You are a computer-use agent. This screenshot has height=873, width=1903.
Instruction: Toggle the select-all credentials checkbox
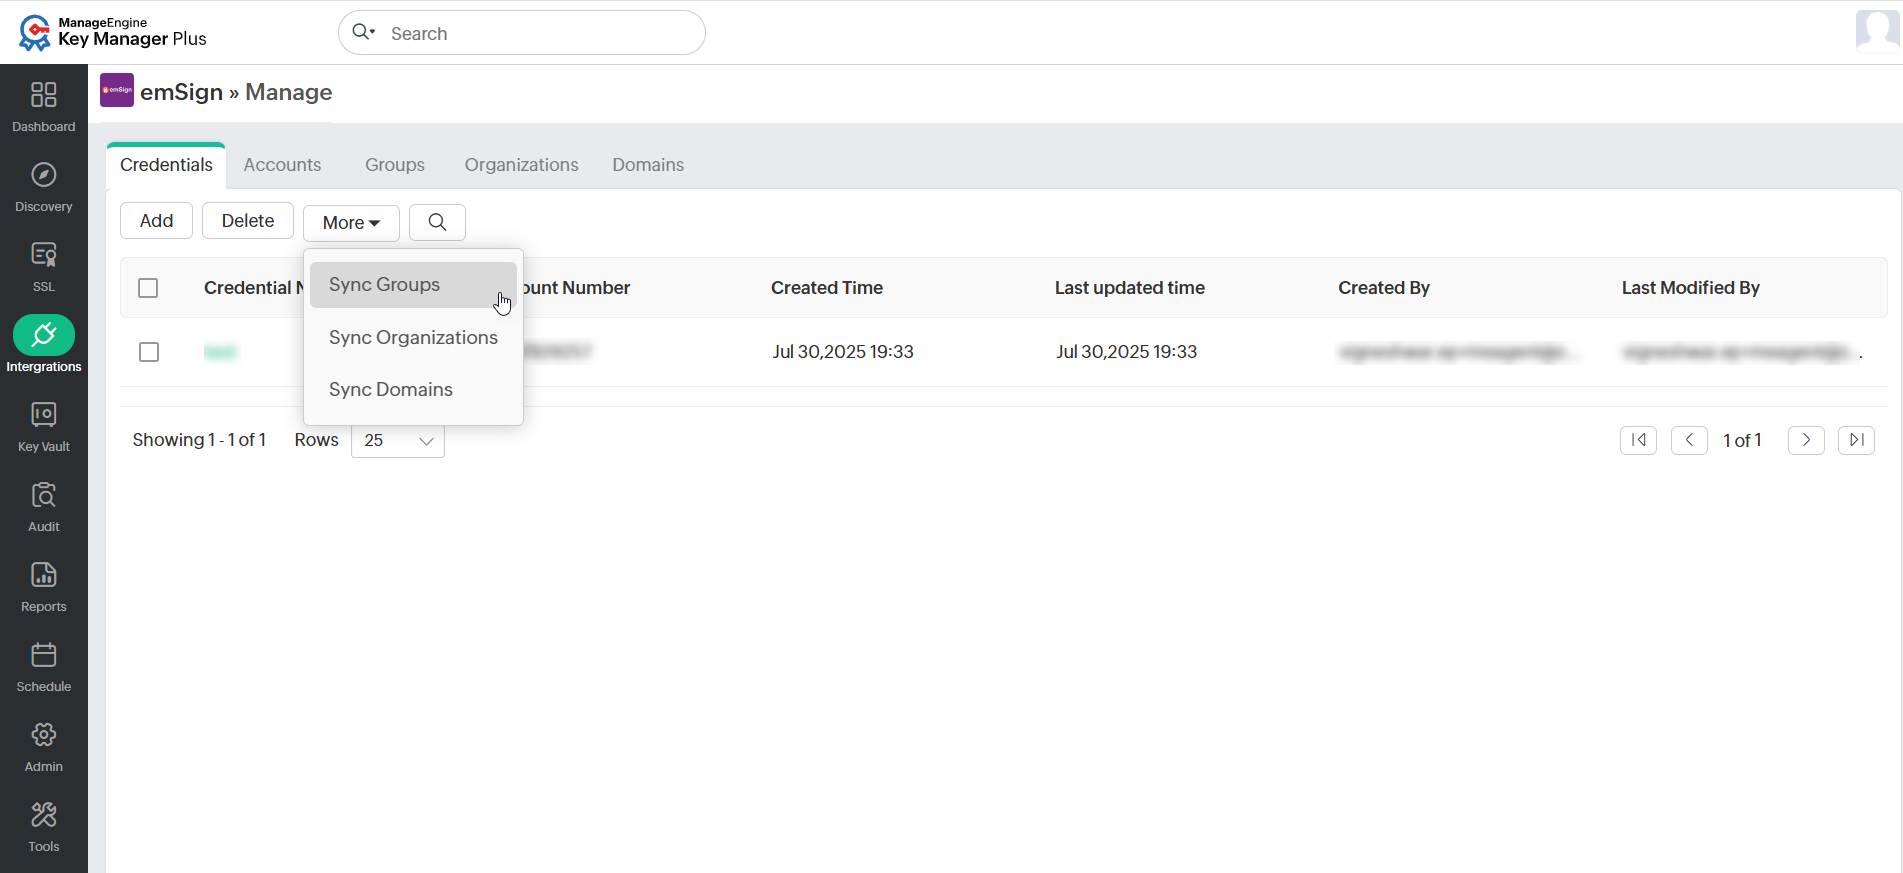tap(148, 288)
